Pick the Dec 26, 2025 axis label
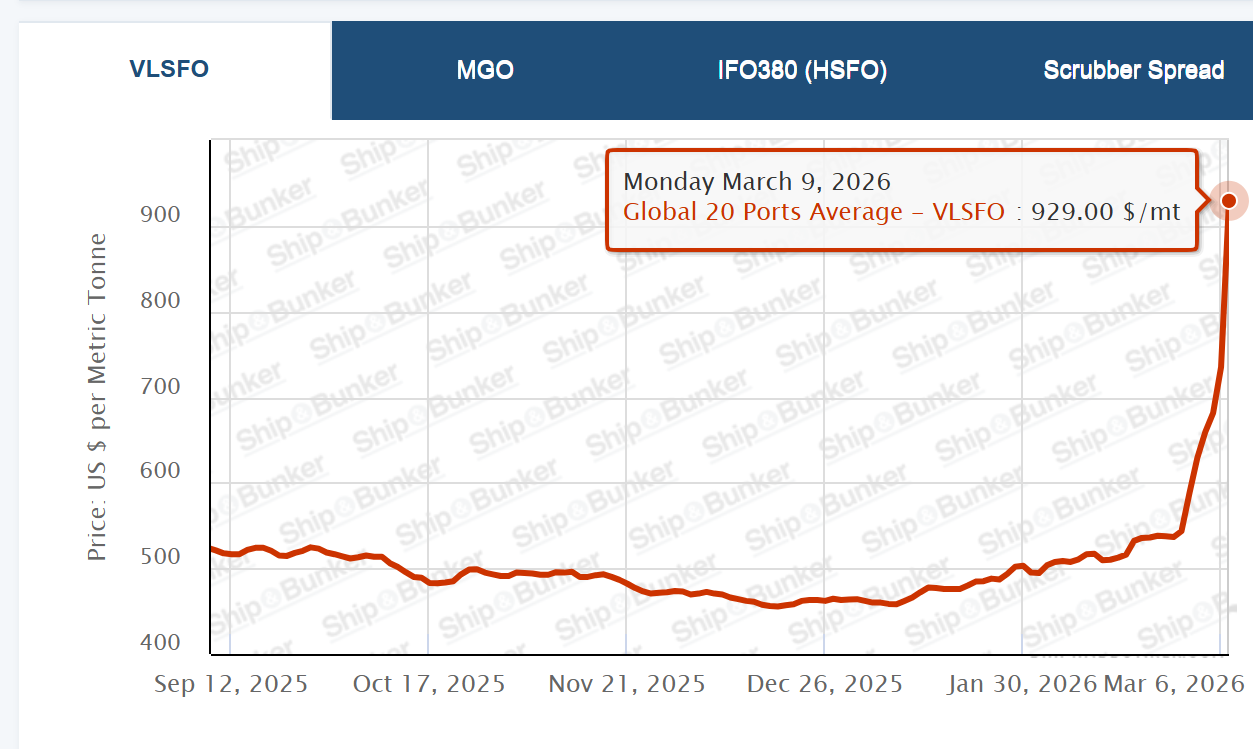The width and height of the screenshot is (1253, 749). (x=825, y=684)
